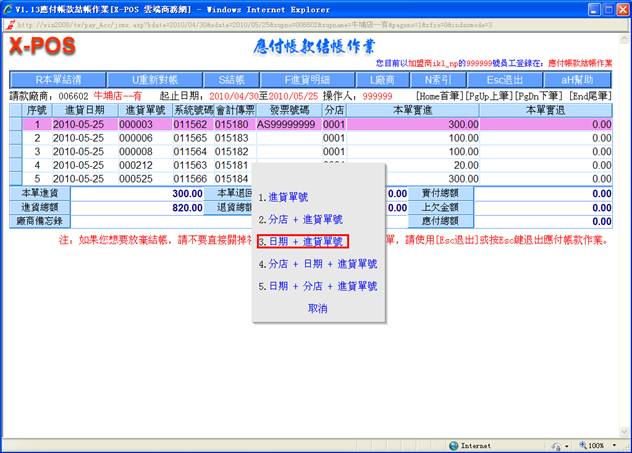
Task: Click 取消 to cancel the popup menu
Action: click(317, 309)
